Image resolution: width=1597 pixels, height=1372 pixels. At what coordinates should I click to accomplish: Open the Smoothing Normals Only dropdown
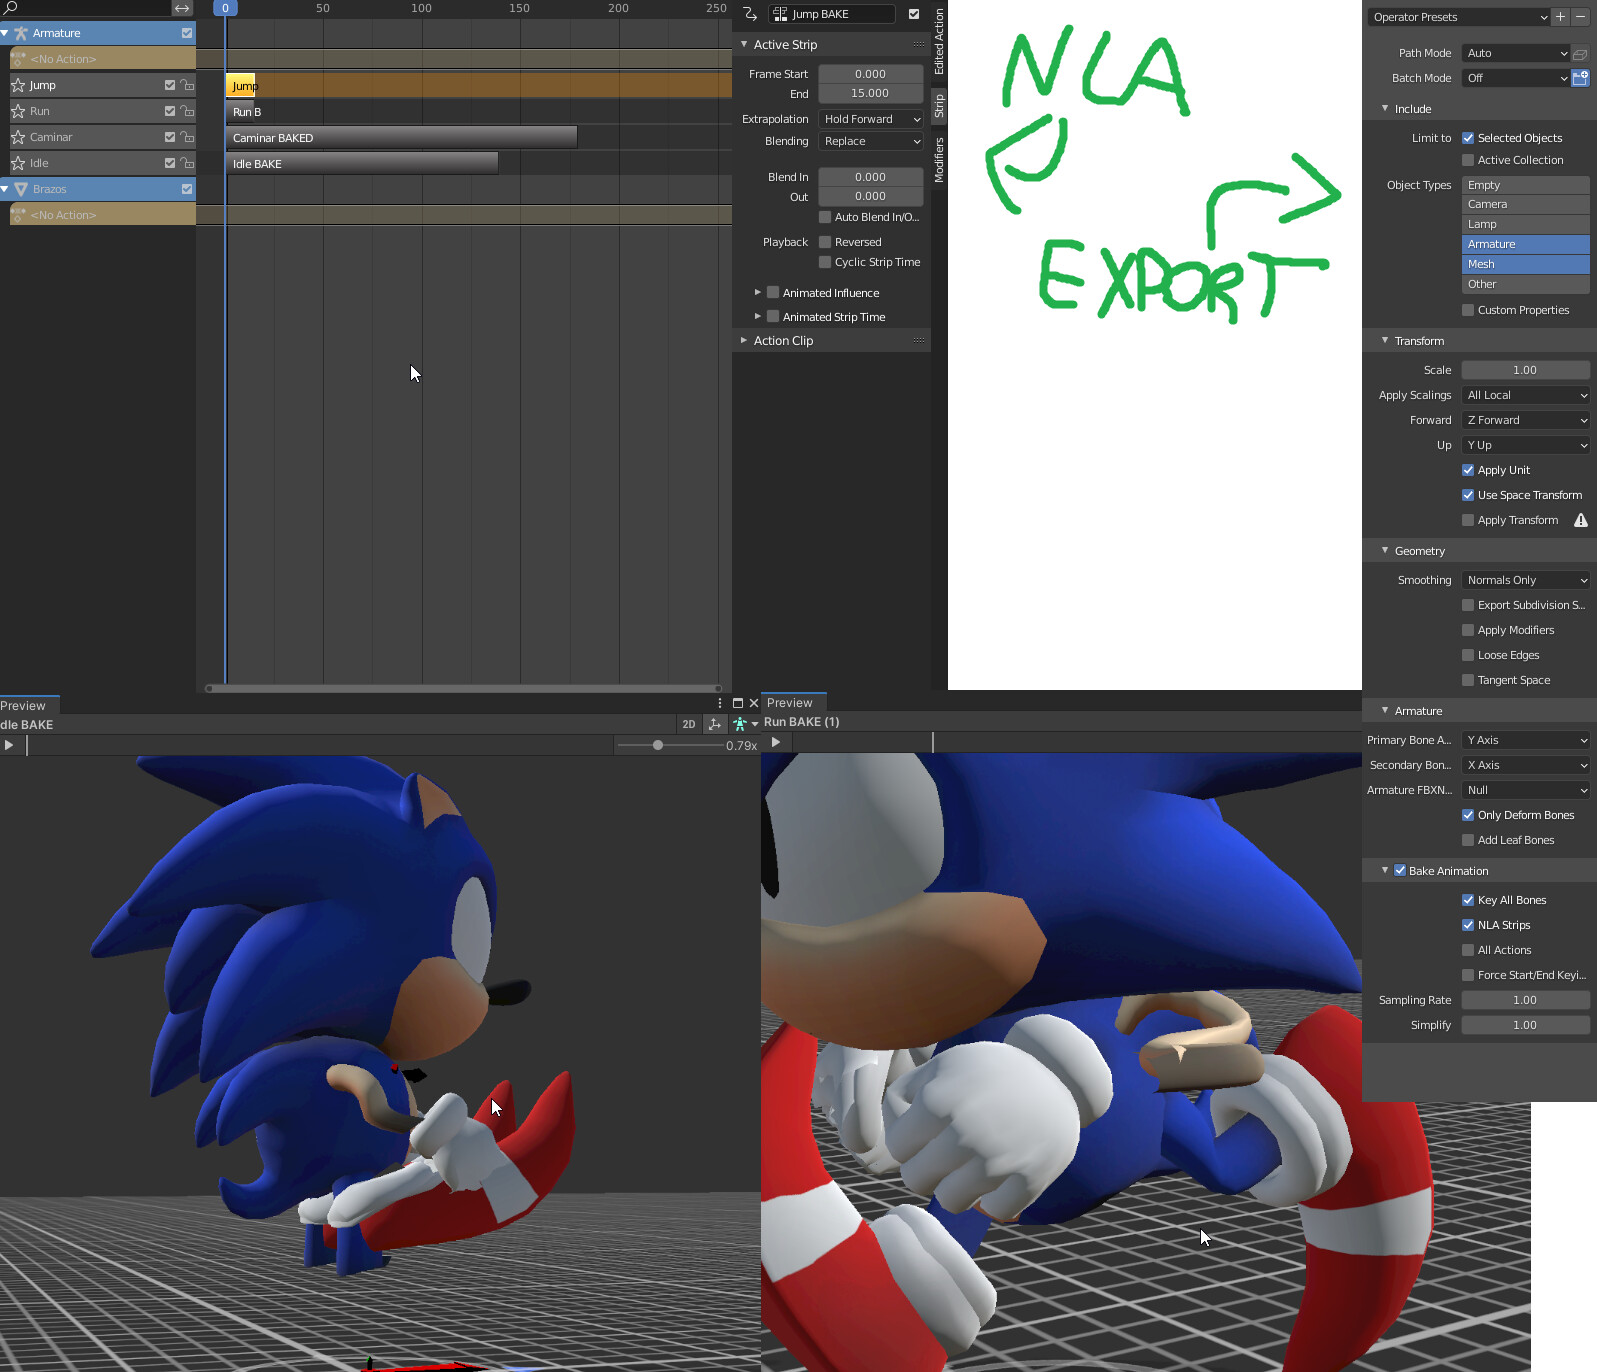click(x=1526, y=580)
